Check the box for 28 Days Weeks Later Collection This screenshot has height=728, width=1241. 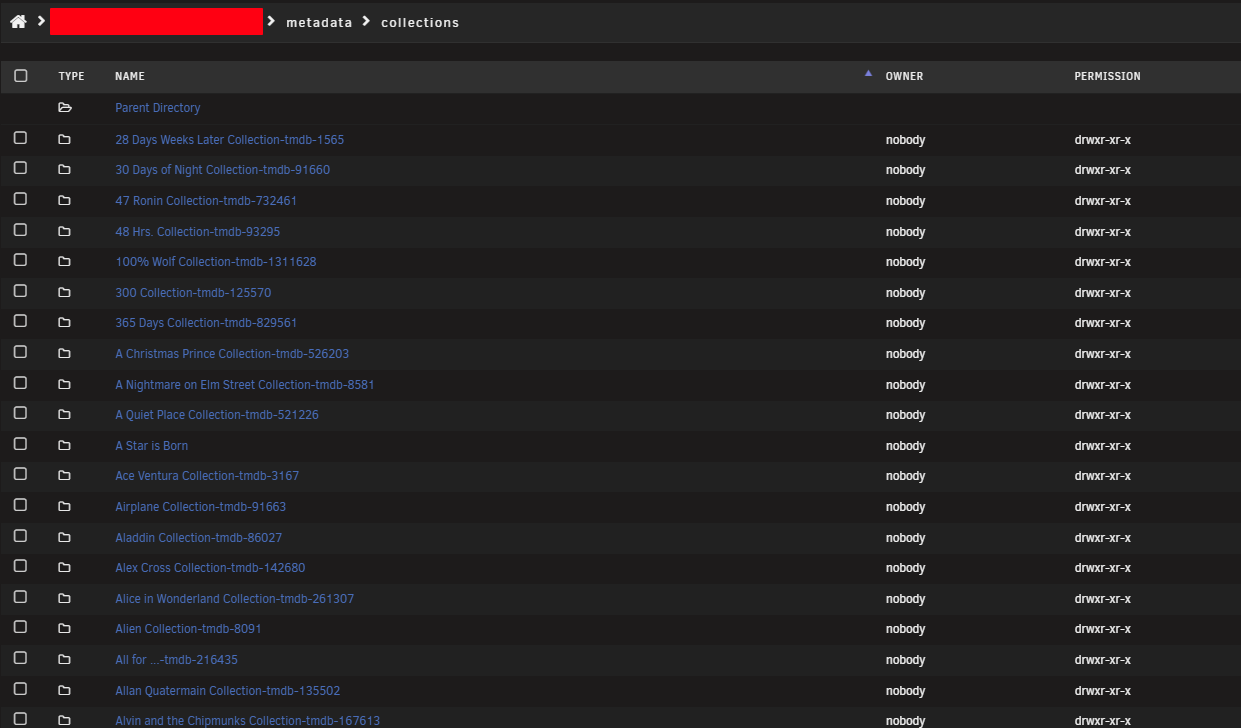pyautogui.click(x=21, y=138)
